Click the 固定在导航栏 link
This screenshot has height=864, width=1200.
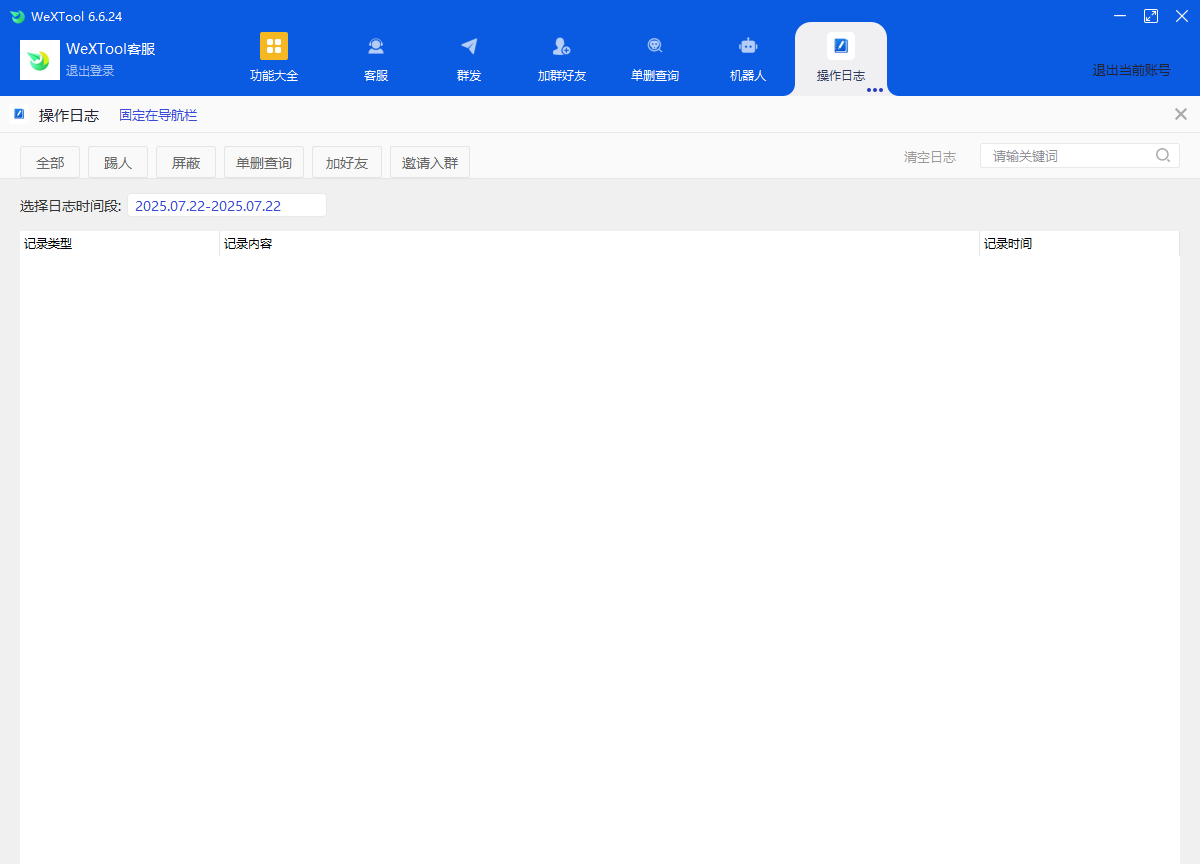[158, 115]
